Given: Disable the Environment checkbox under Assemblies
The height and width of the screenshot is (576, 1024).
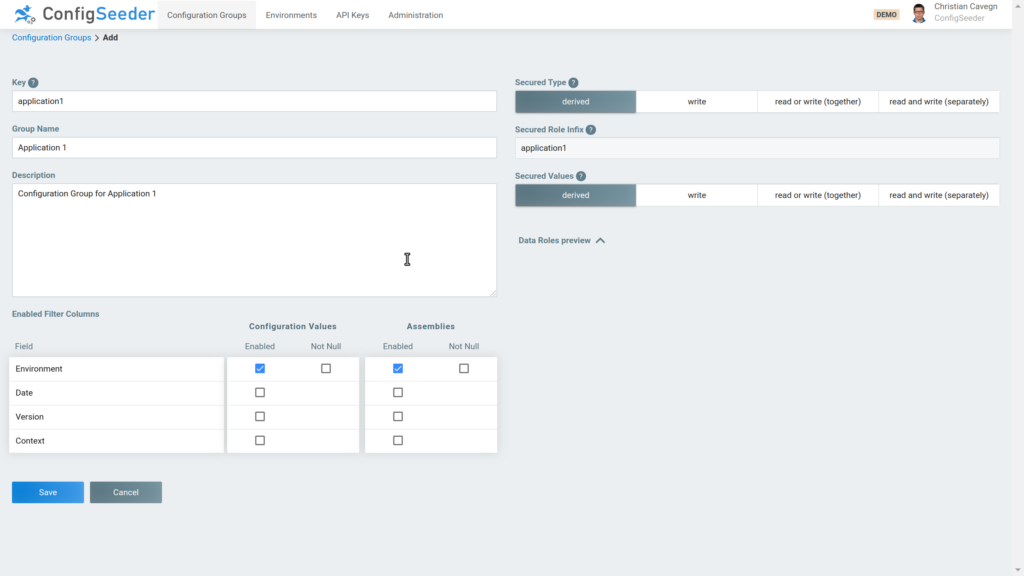Looking at the screenshot, I should pyautogui.click(x=398, y=368).
